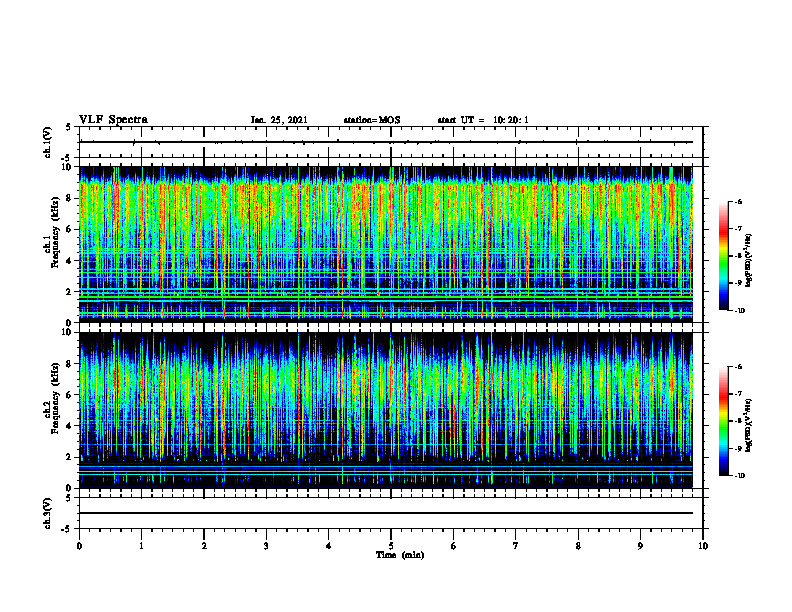Click time axis tick label "10"
792x612 pixels.
[x=703, y=546]
